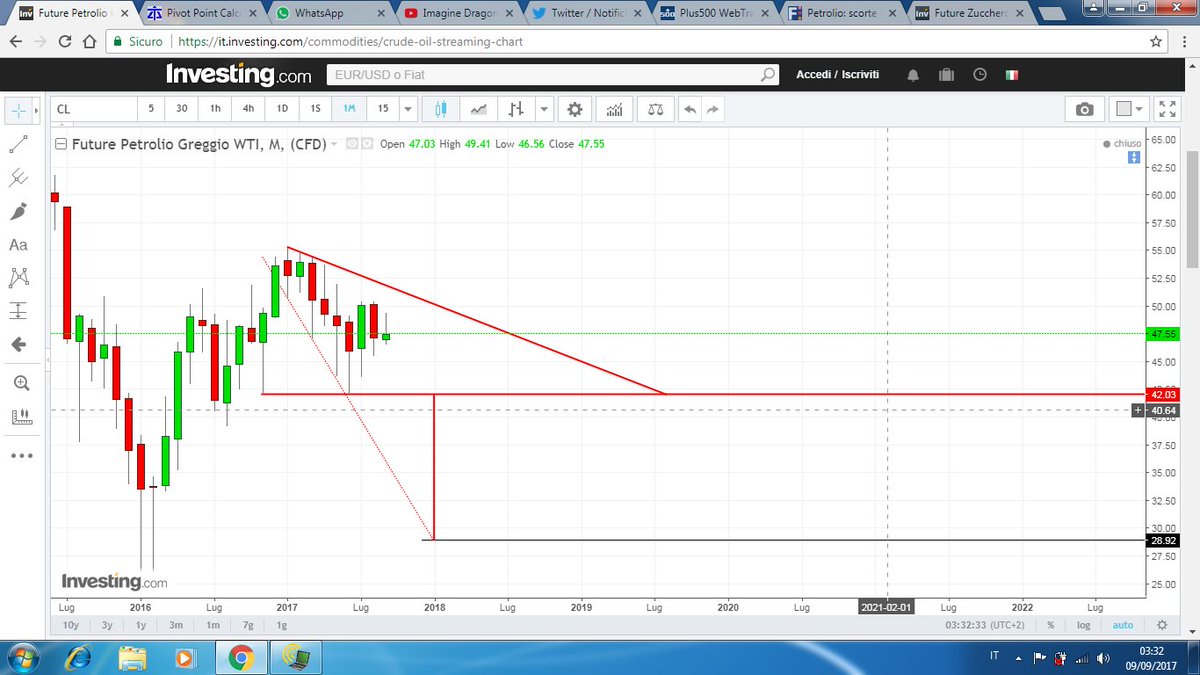The width and height of the screenshot is (1200, 675).
Task: Select the 4h interval button
Action: [x=248, y=109]
